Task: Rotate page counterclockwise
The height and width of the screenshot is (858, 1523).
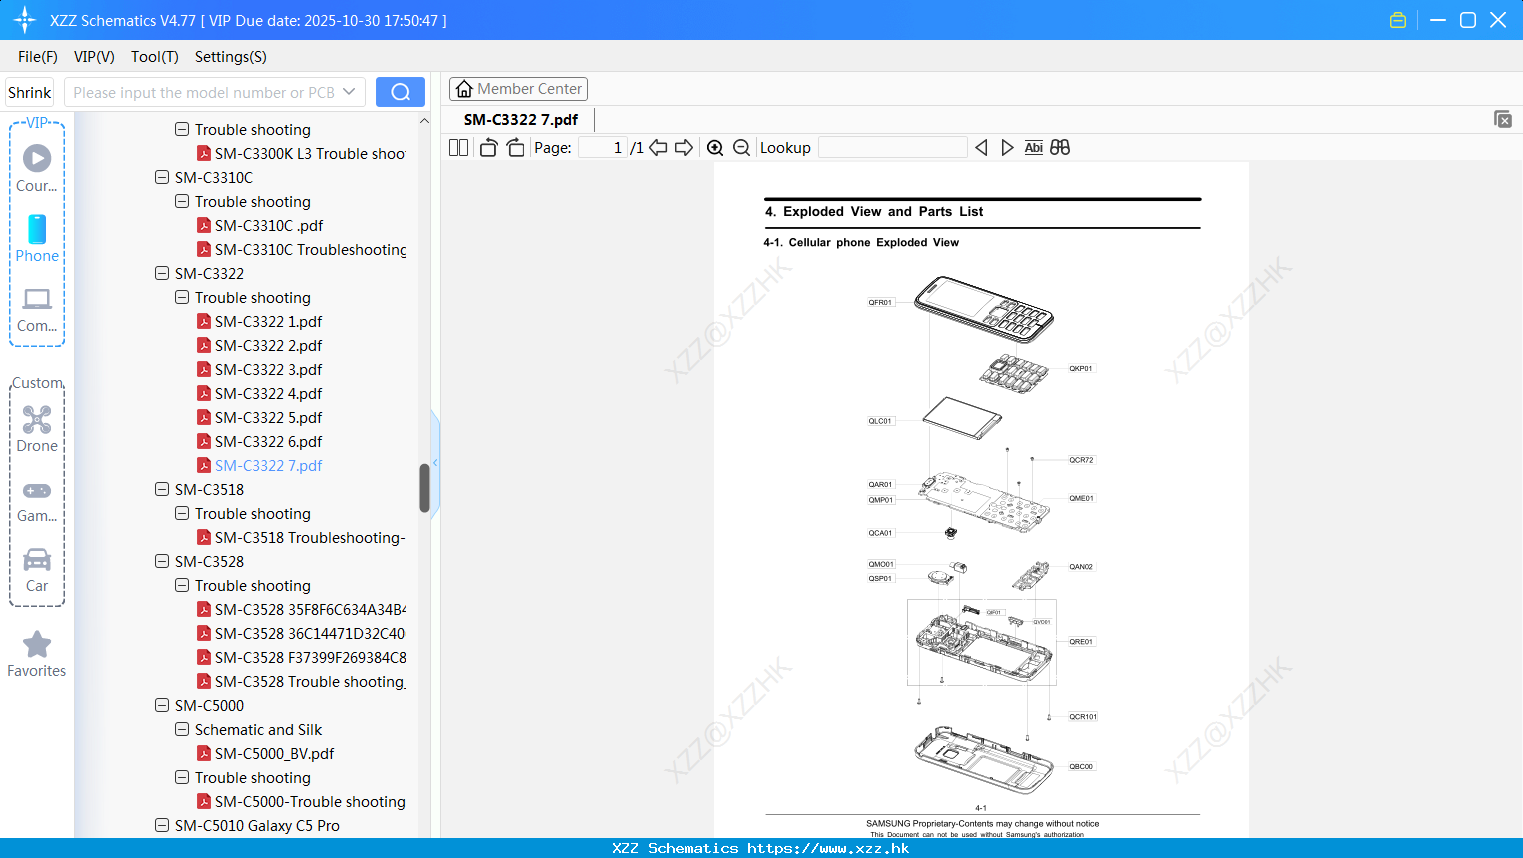Action: tap(488, 147)
